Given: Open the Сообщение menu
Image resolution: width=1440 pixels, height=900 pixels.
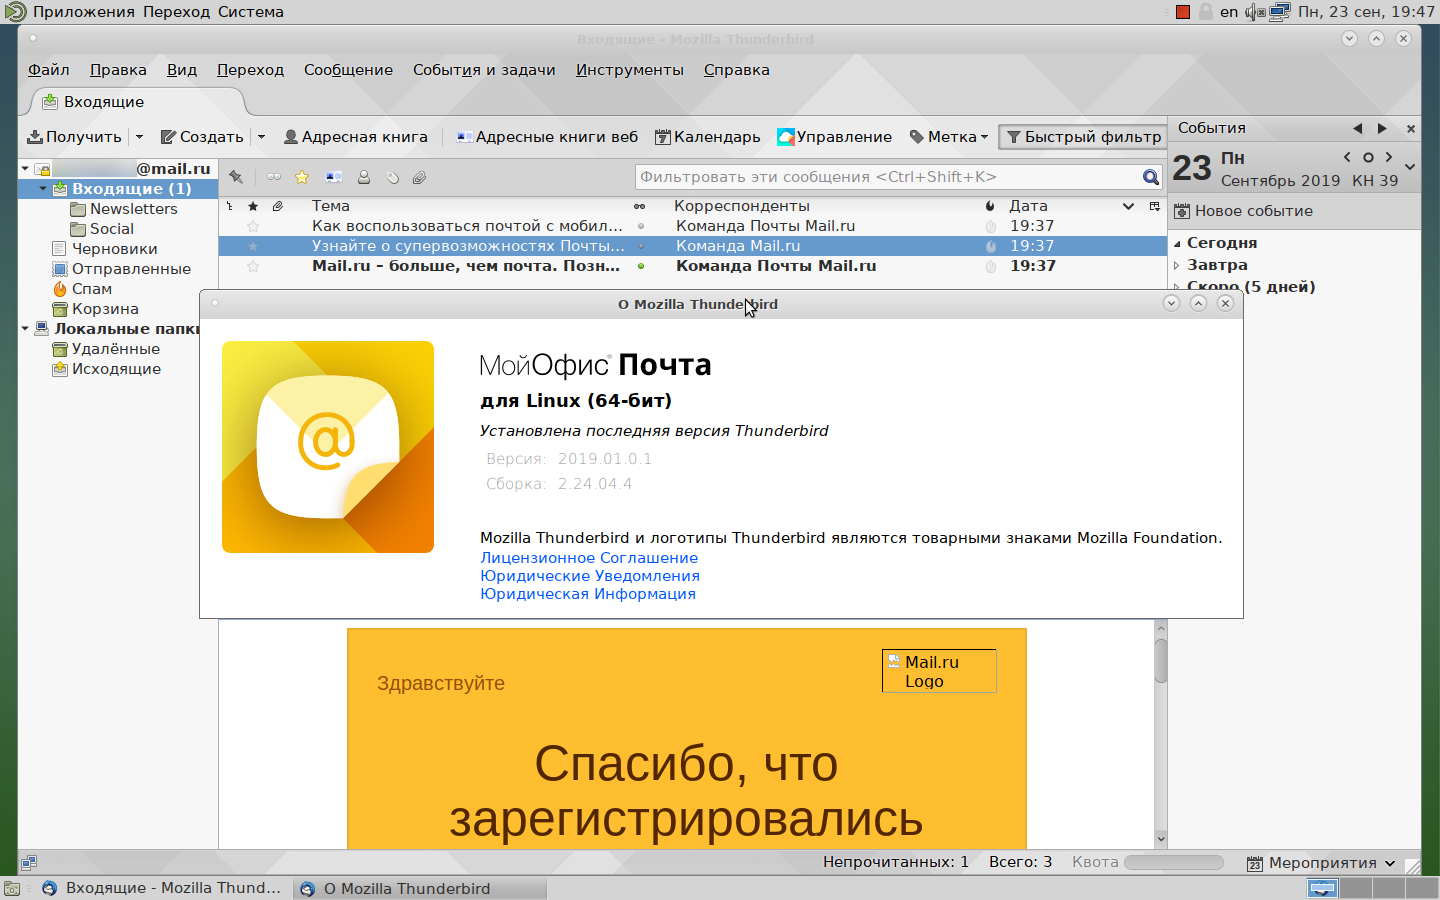Looking at the screenshot, I should pyautogui.click(x=349, y=70).
